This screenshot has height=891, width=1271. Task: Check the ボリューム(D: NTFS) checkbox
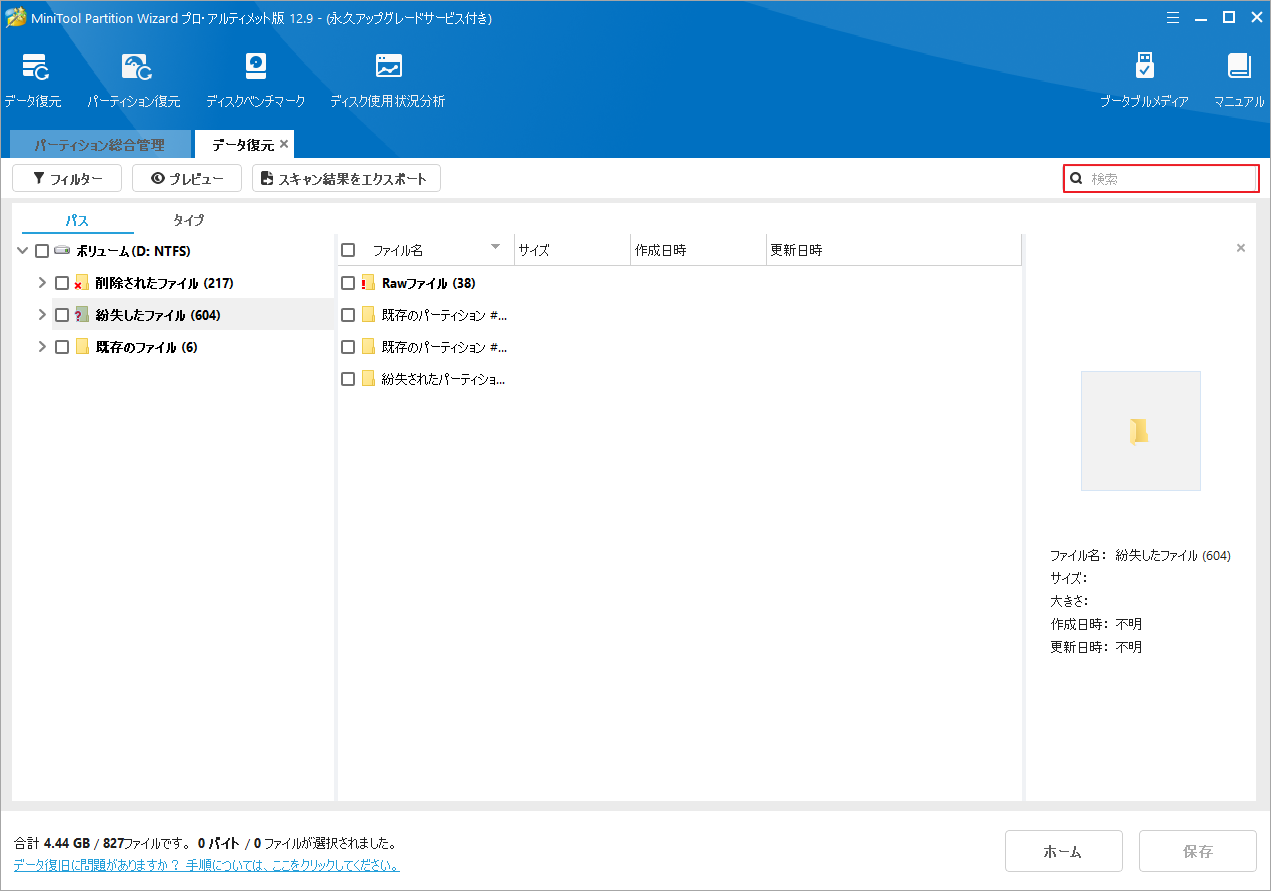(x=42, y=251)
